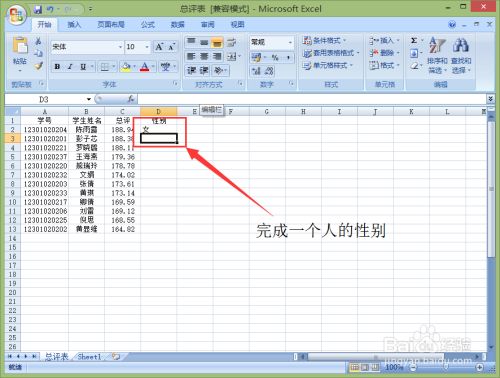
Task: Select the Sheet1 worksheet tab
Action: 89,356
